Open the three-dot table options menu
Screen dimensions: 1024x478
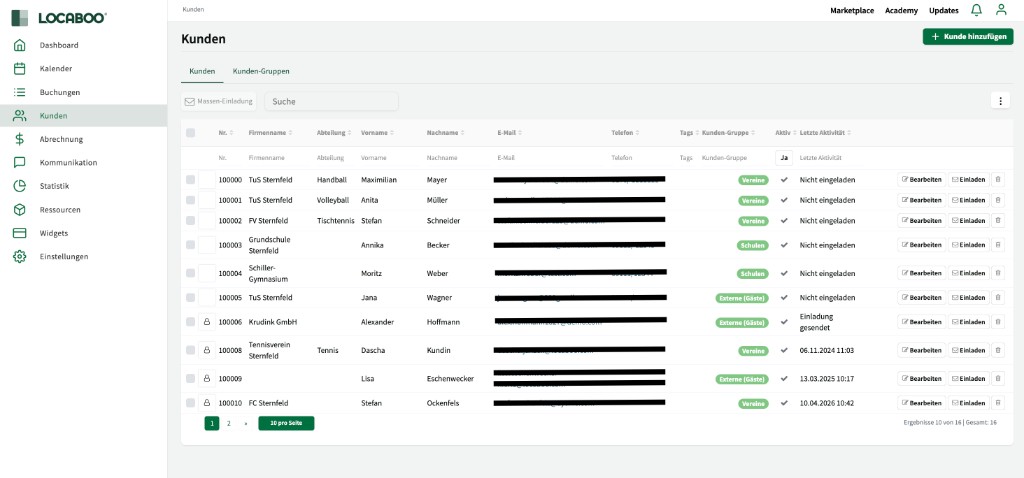(1000, 101)
